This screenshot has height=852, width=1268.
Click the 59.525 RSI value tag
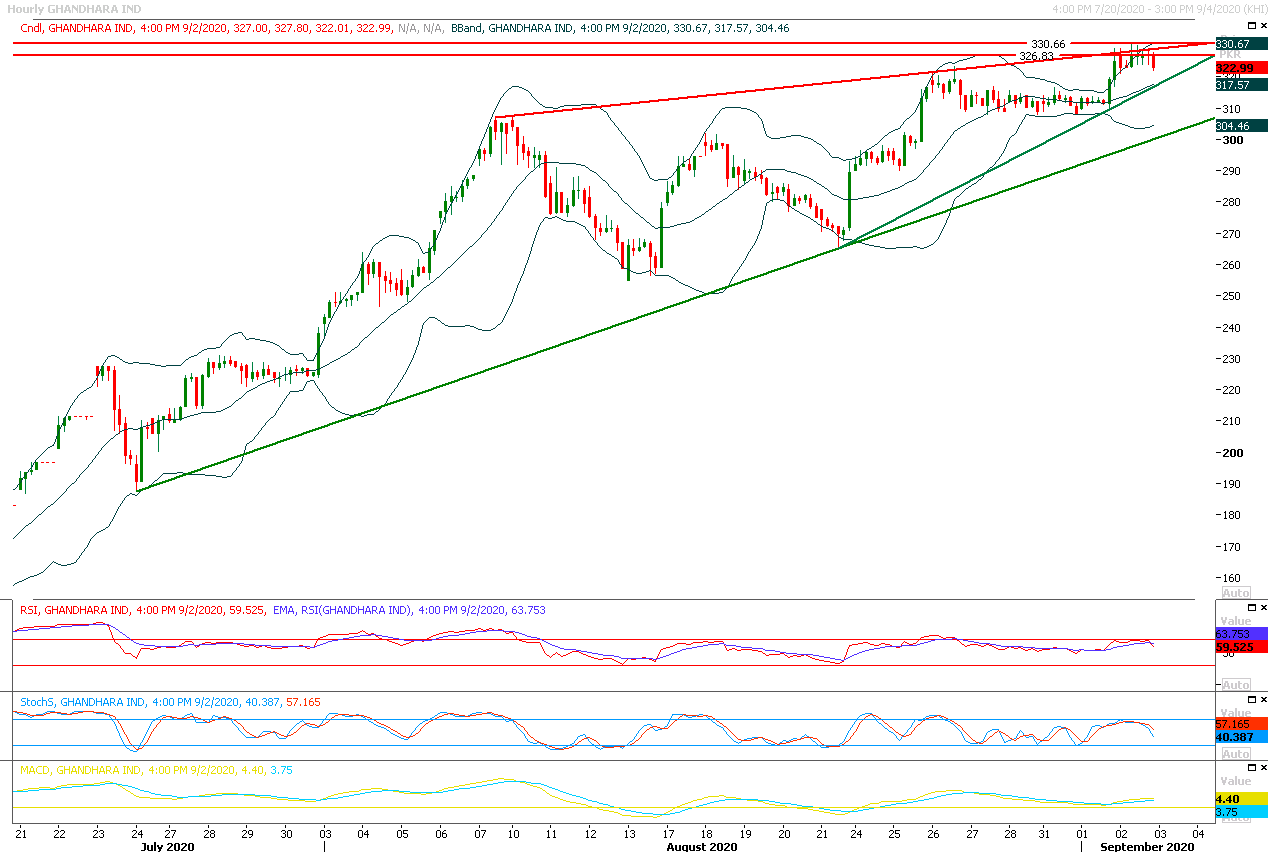coord(1241,648)
